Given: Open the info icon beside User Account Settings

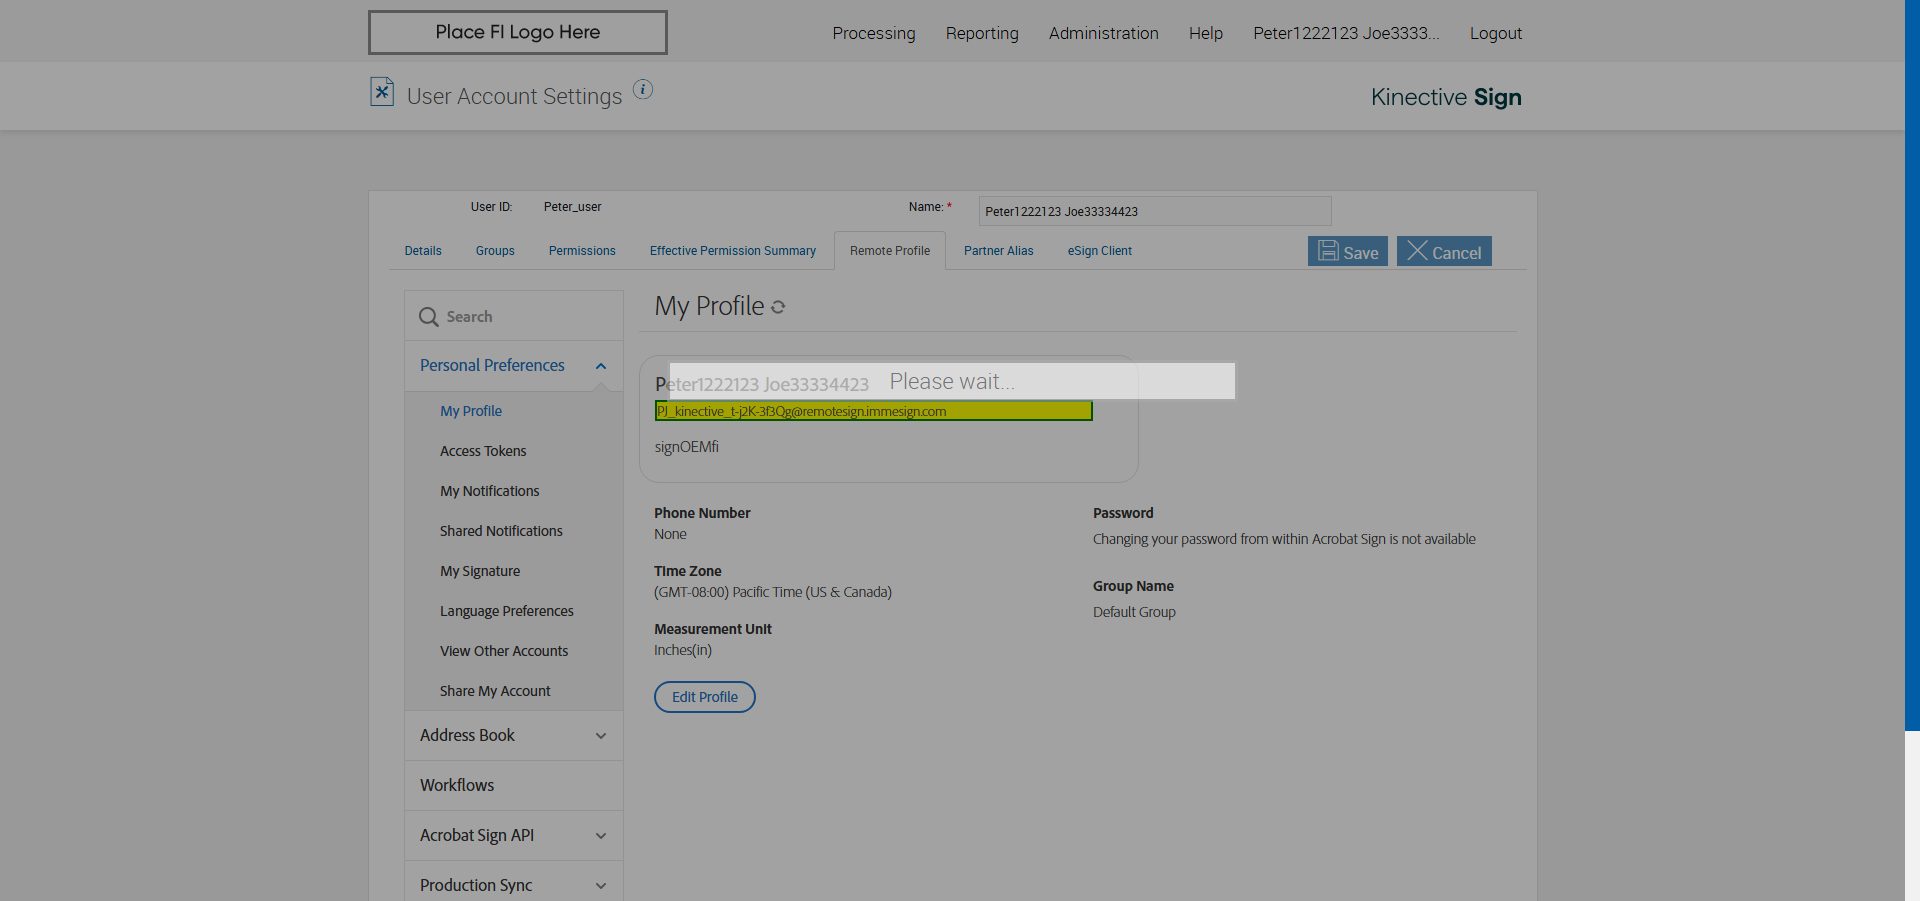Looking at the screenshot, I should 643,90.
